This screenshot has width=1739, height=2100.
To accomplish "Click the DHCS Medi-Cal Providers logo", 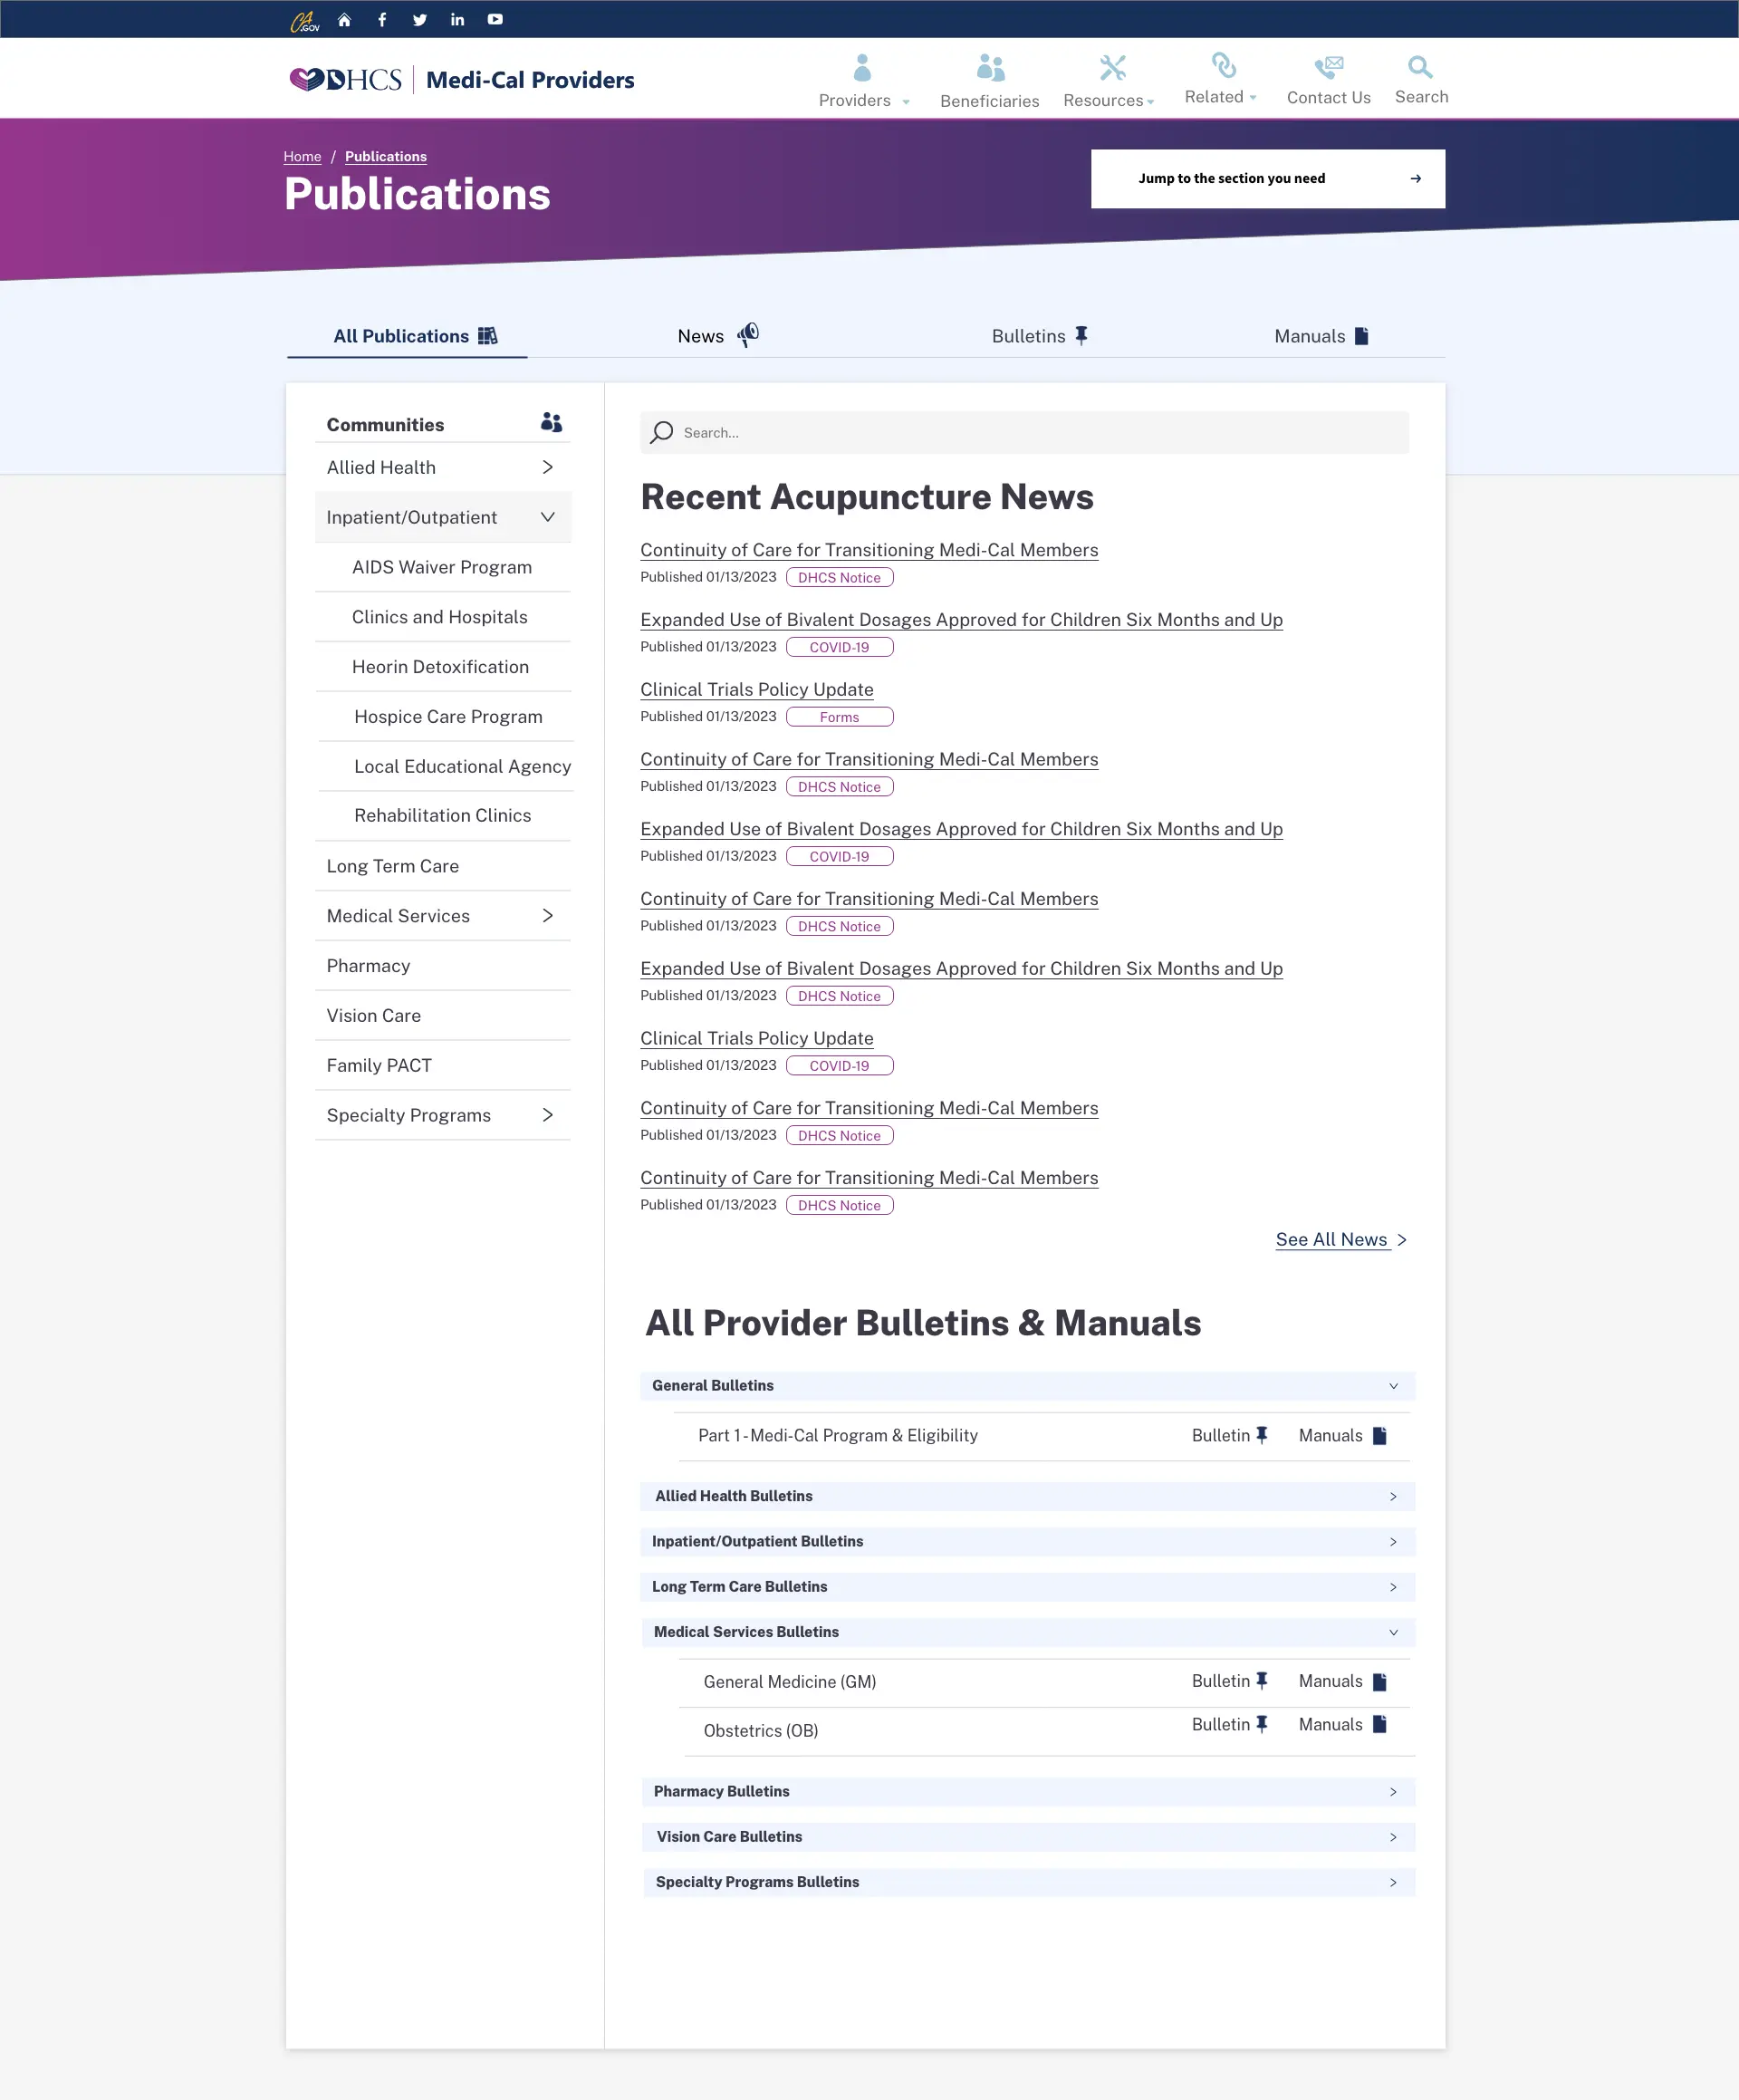I will (460, 78).
